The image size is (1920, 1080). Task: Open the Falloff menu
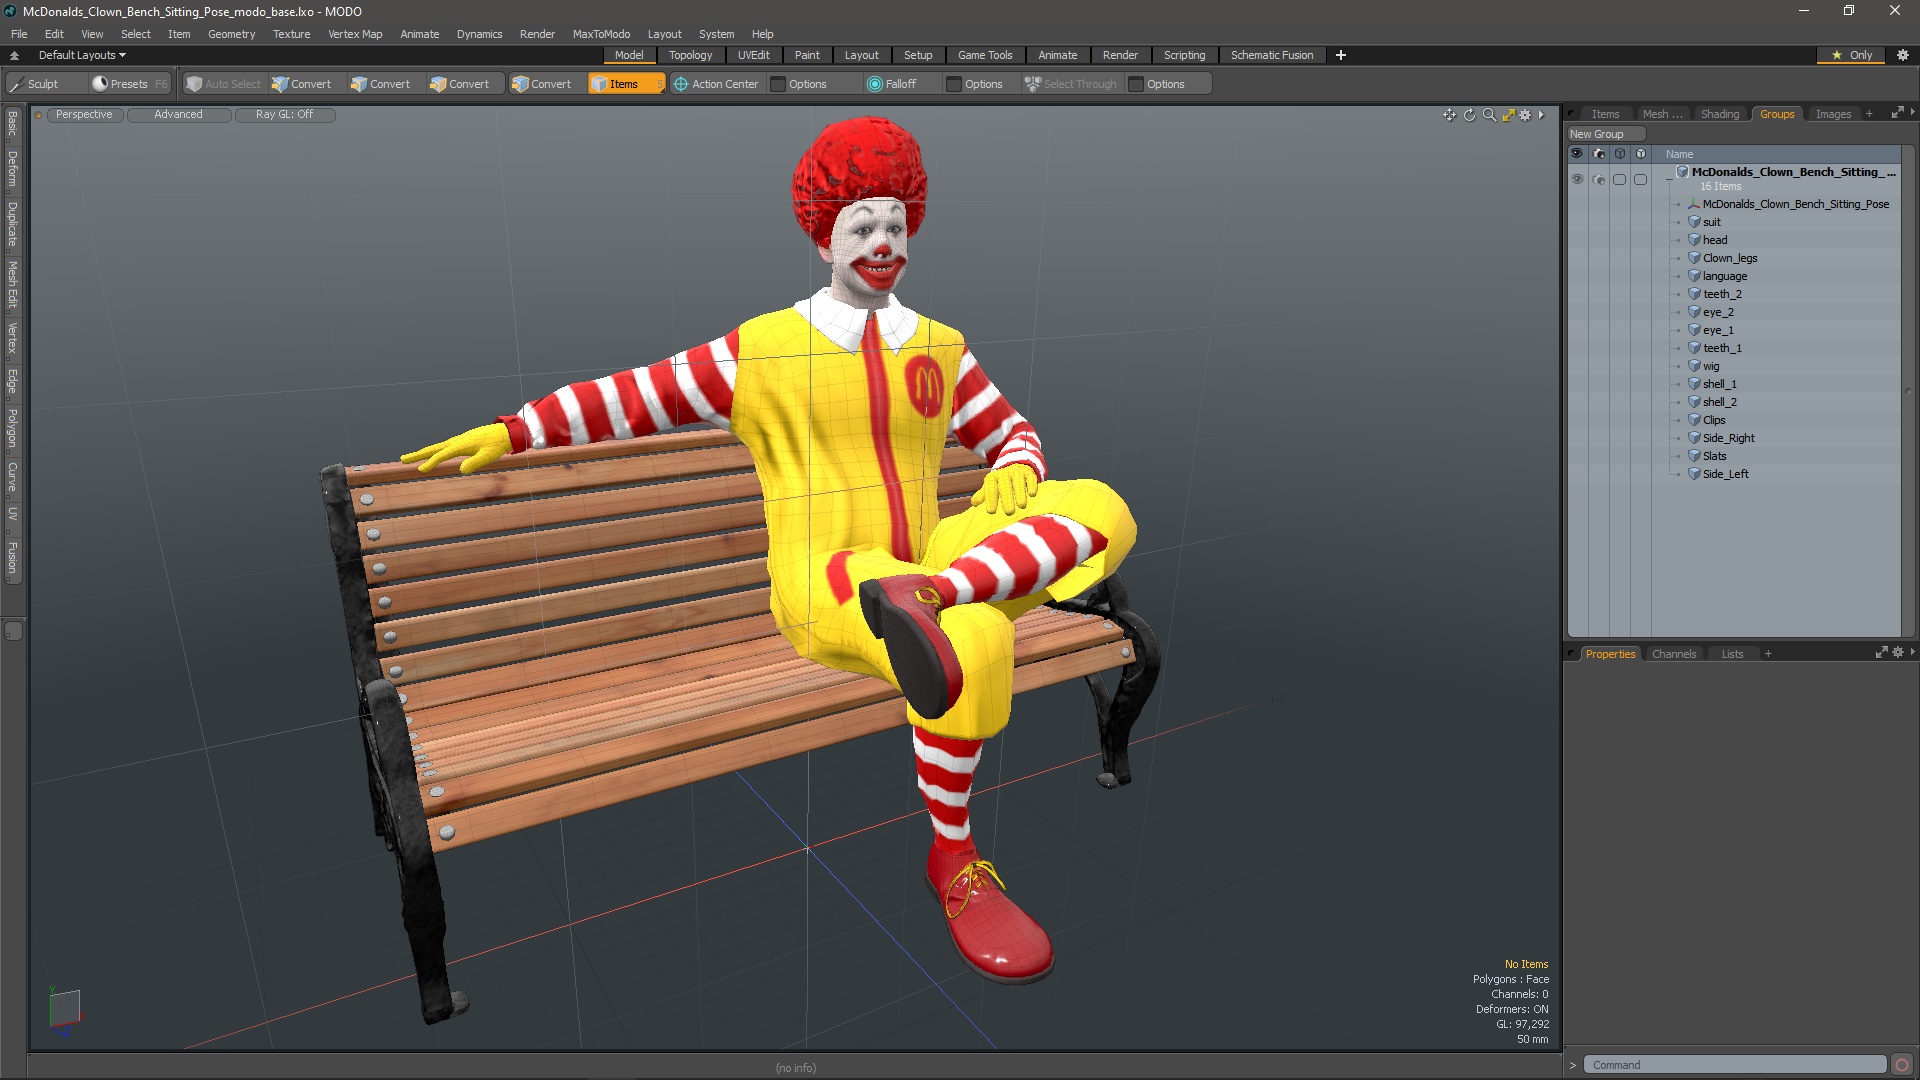point(892,84)
